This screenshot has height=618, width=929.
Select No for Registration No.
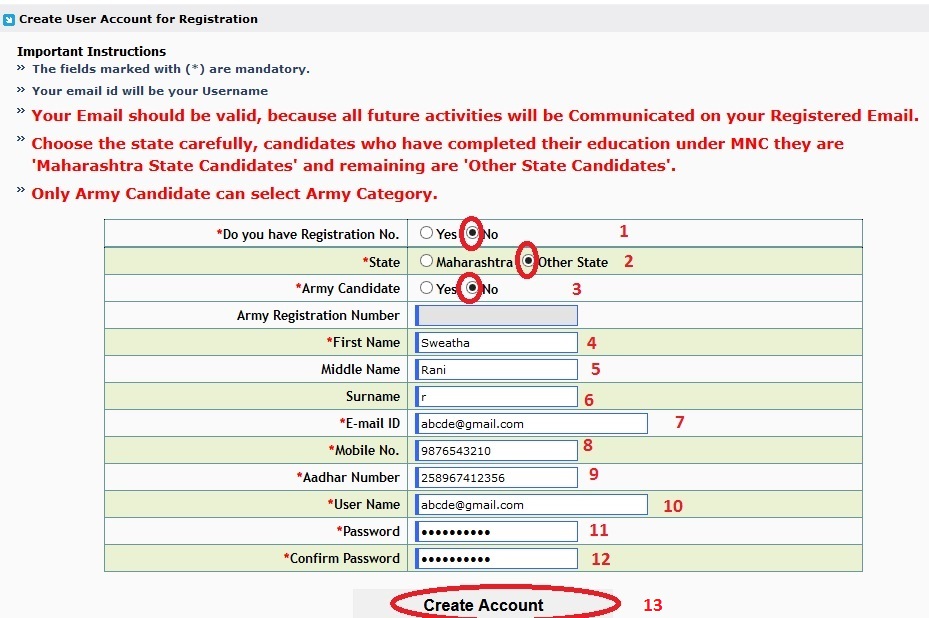tap(472, 233)
